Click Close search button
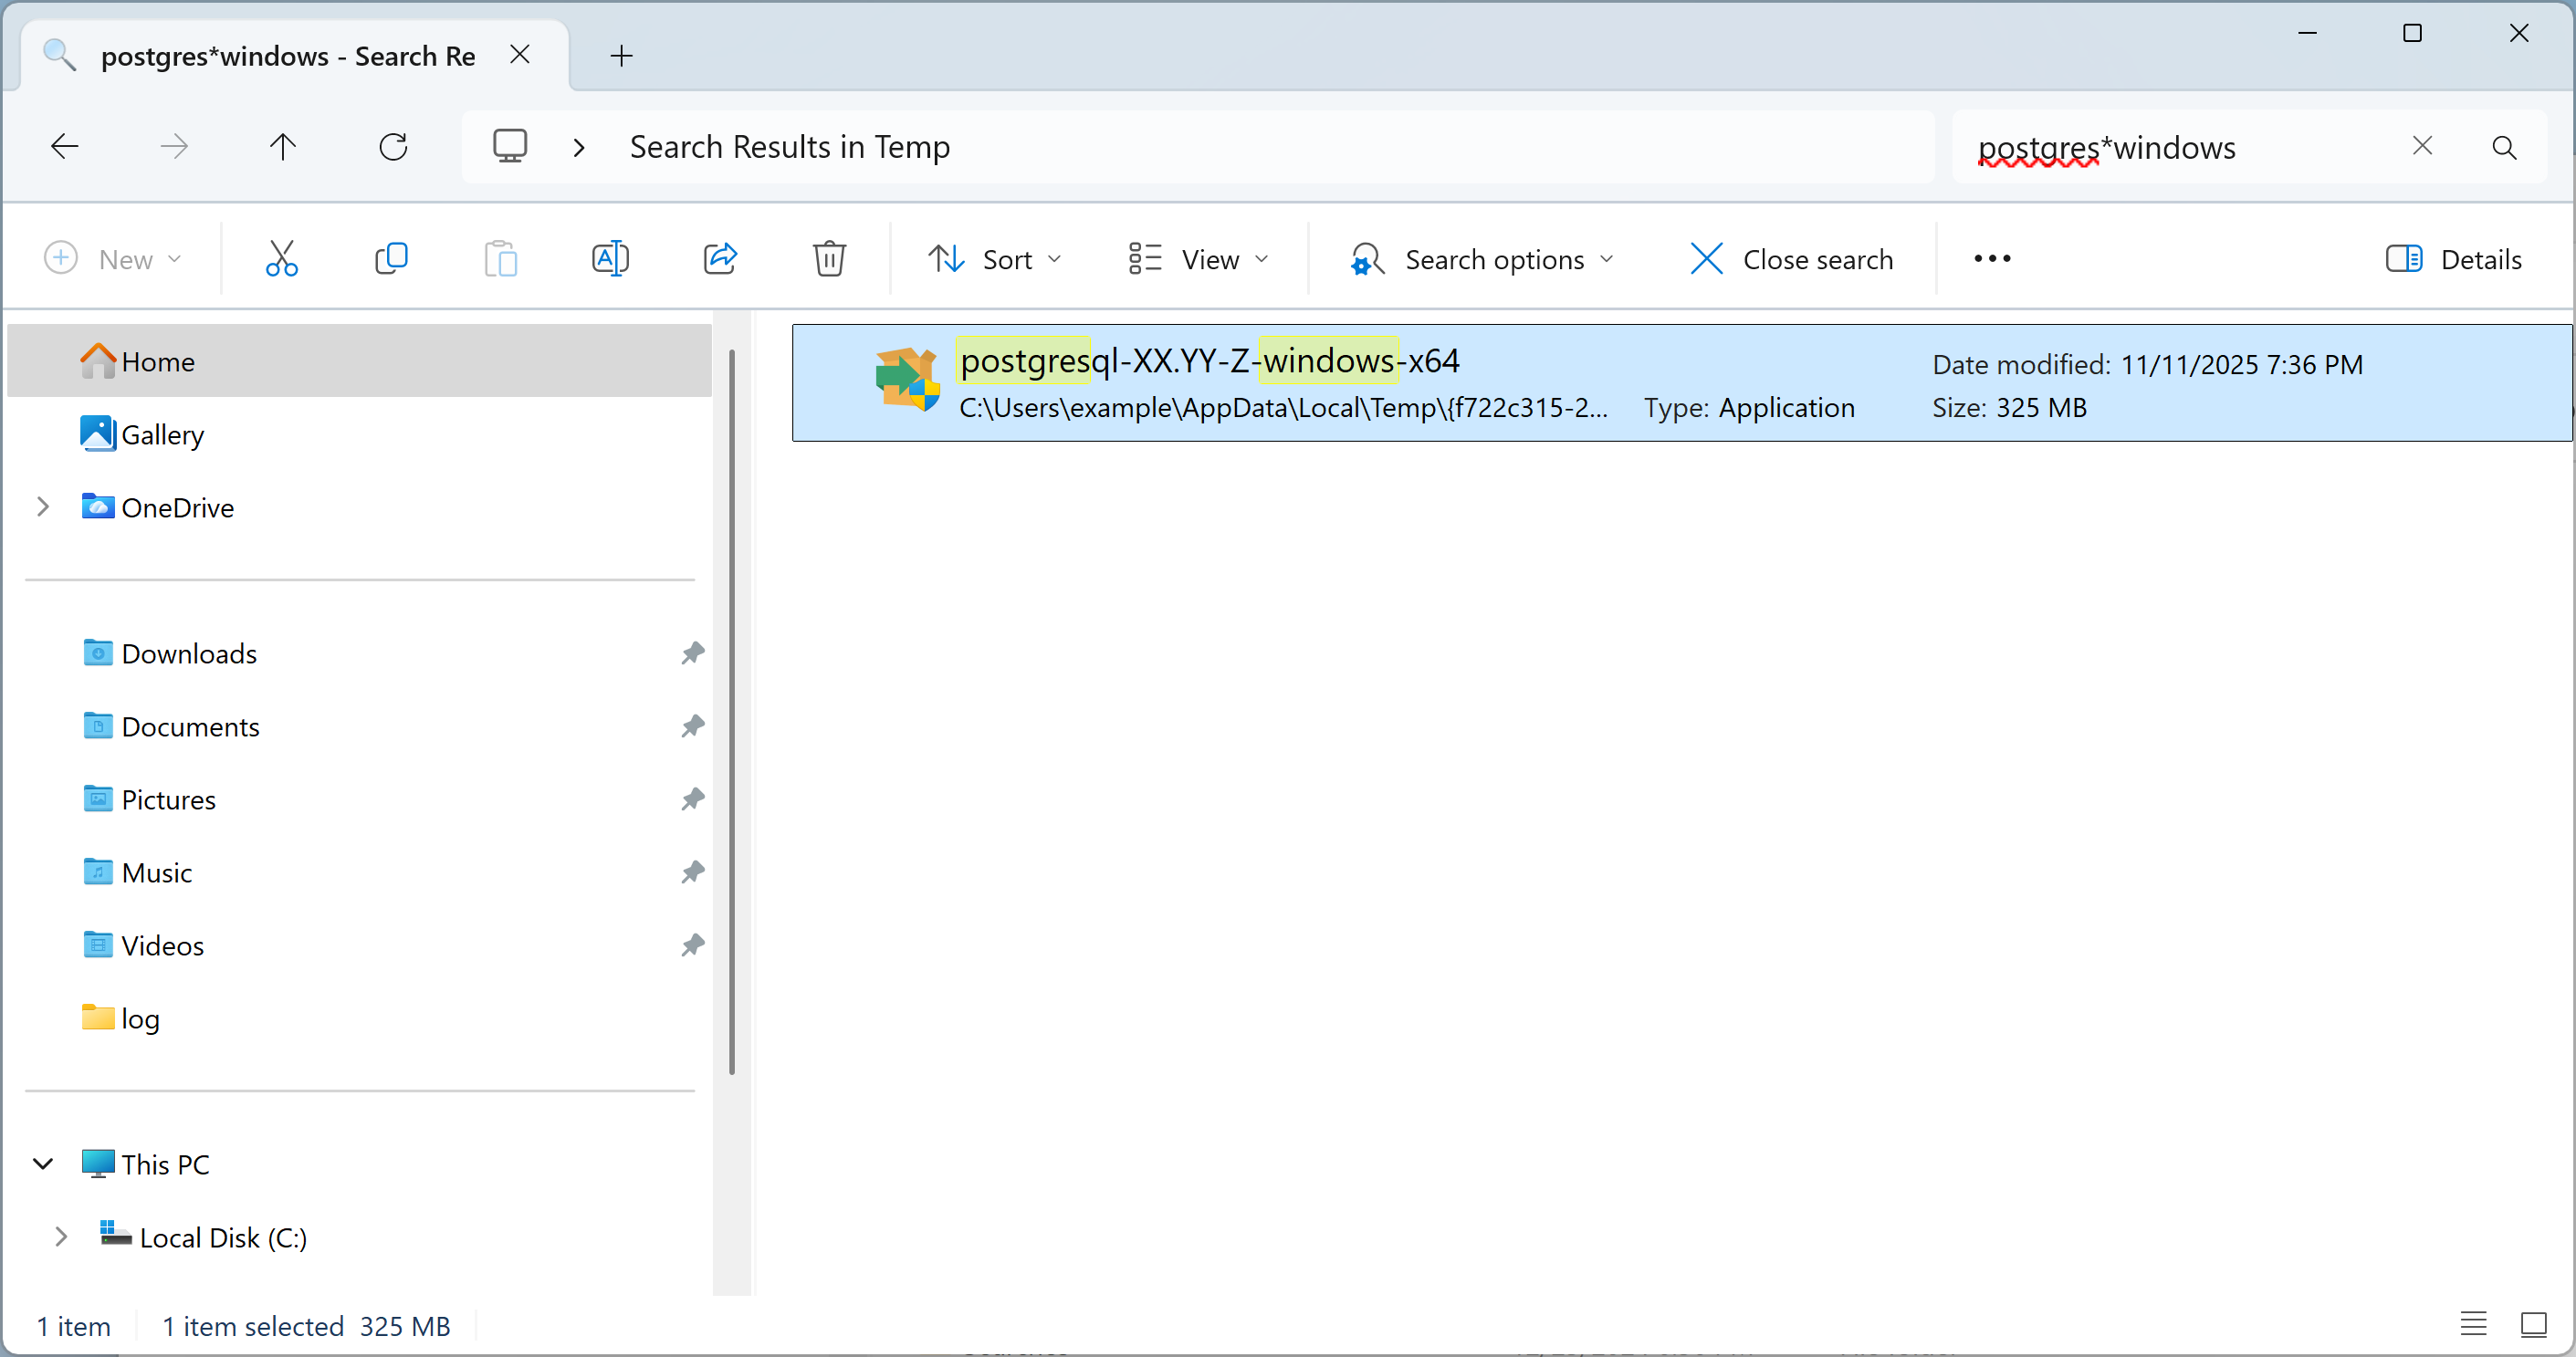The image size is (2576, 1357). pos(1791,259)
